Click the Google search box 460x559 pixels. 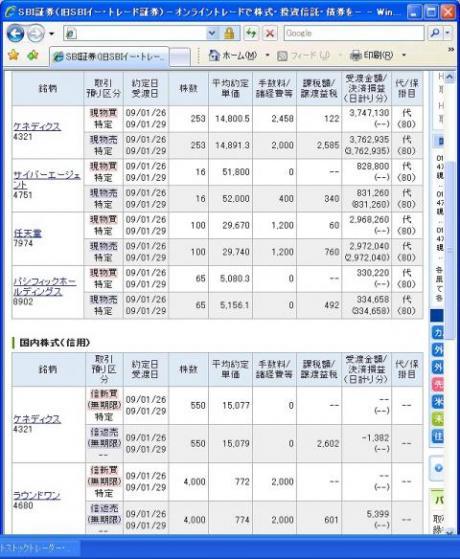pos(354,33)
